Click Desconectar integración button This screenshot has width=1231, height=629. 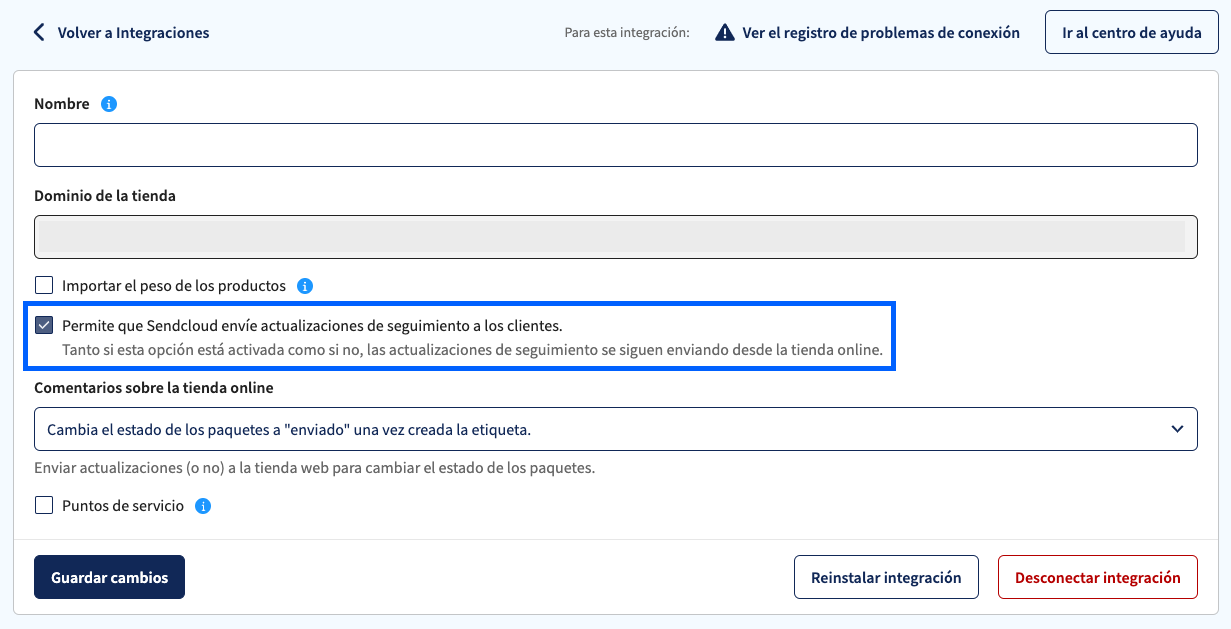1098,577
